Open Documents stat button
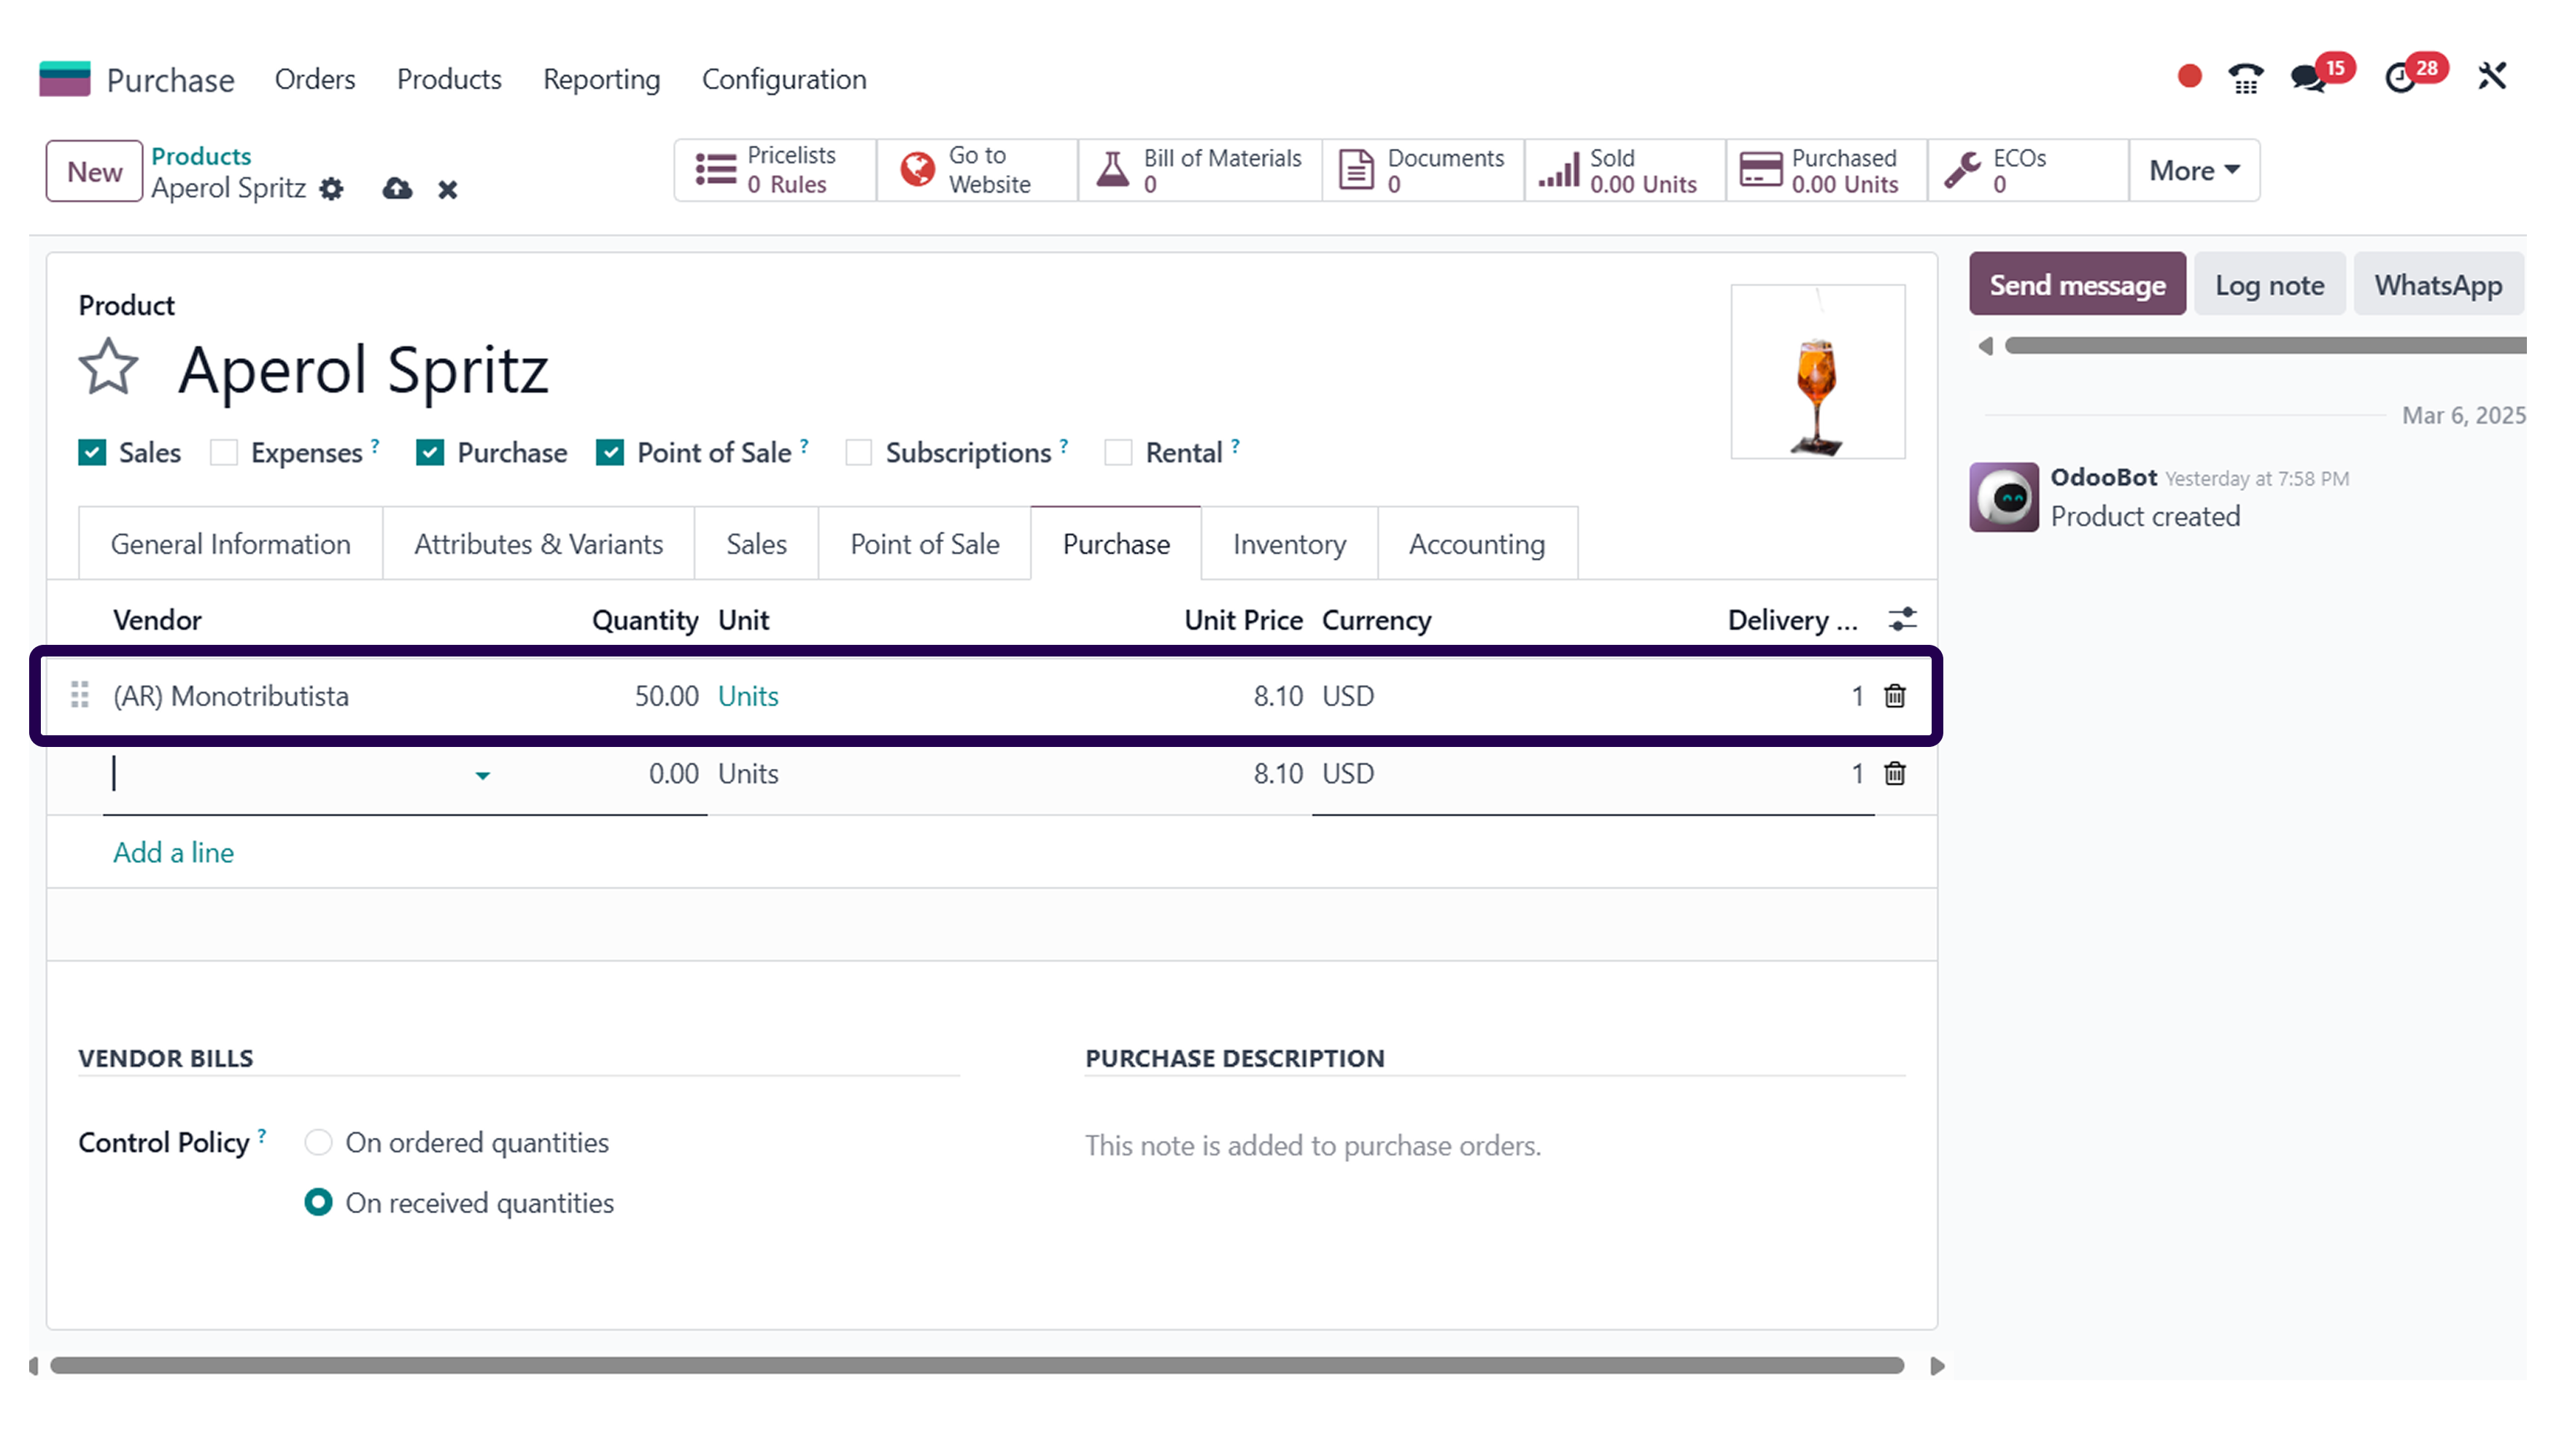Screen dimensions: 2559x1456 point(1423,170)
